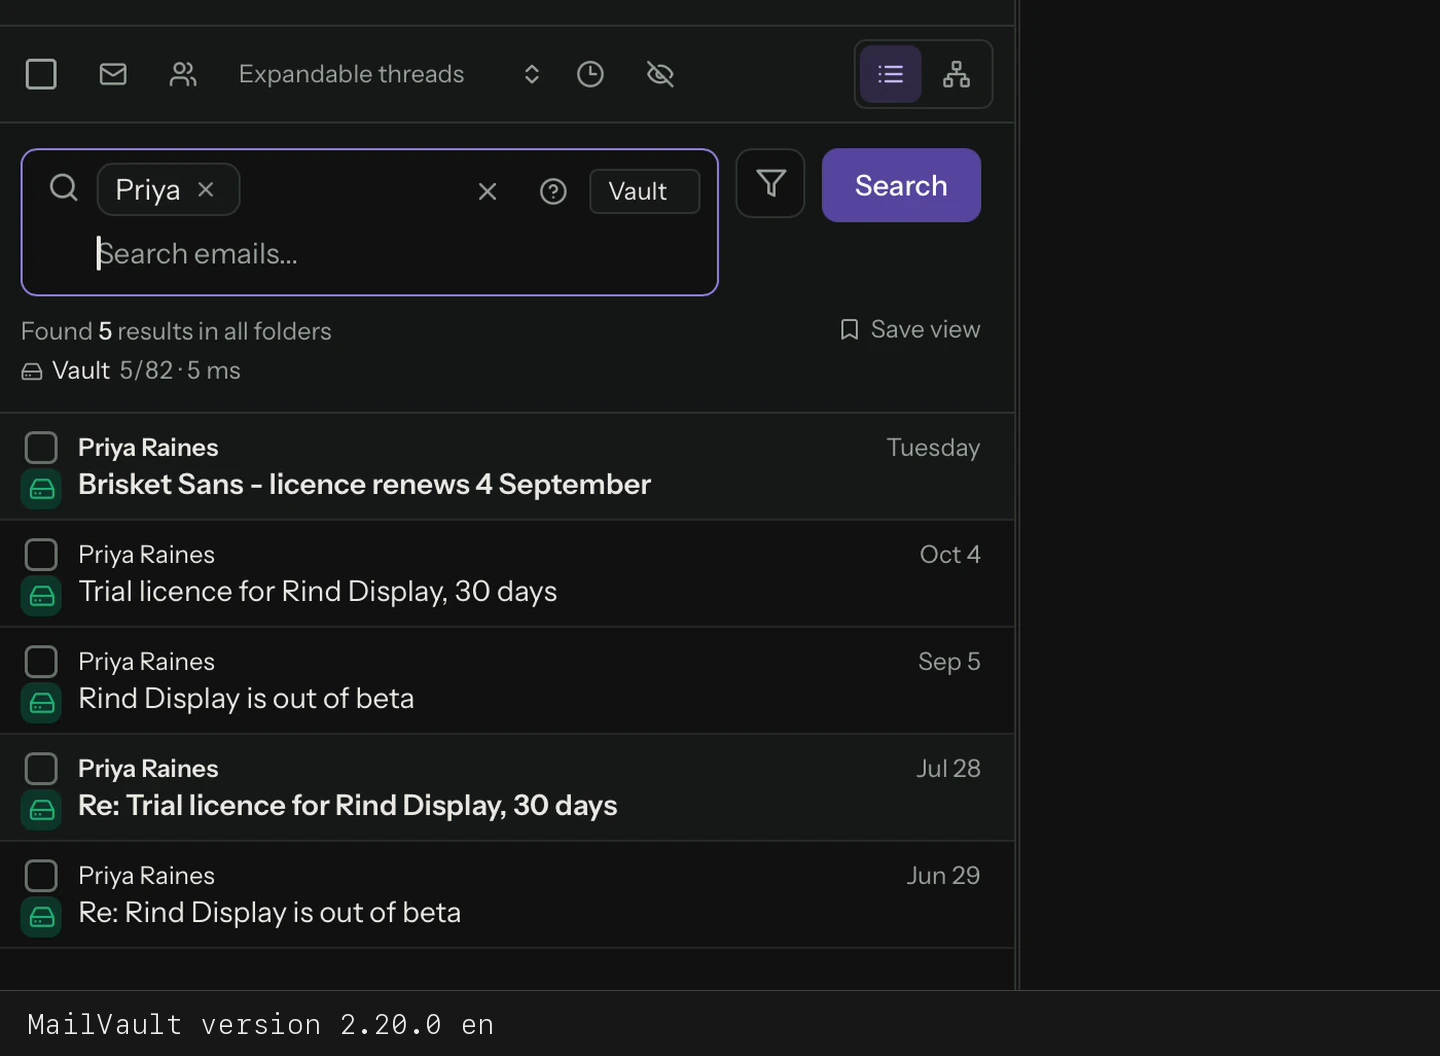Check the Jun 29 Re: Rind Display checkbox
The width and height of the screenshot is (1440, 1056).
pos(41,875)
